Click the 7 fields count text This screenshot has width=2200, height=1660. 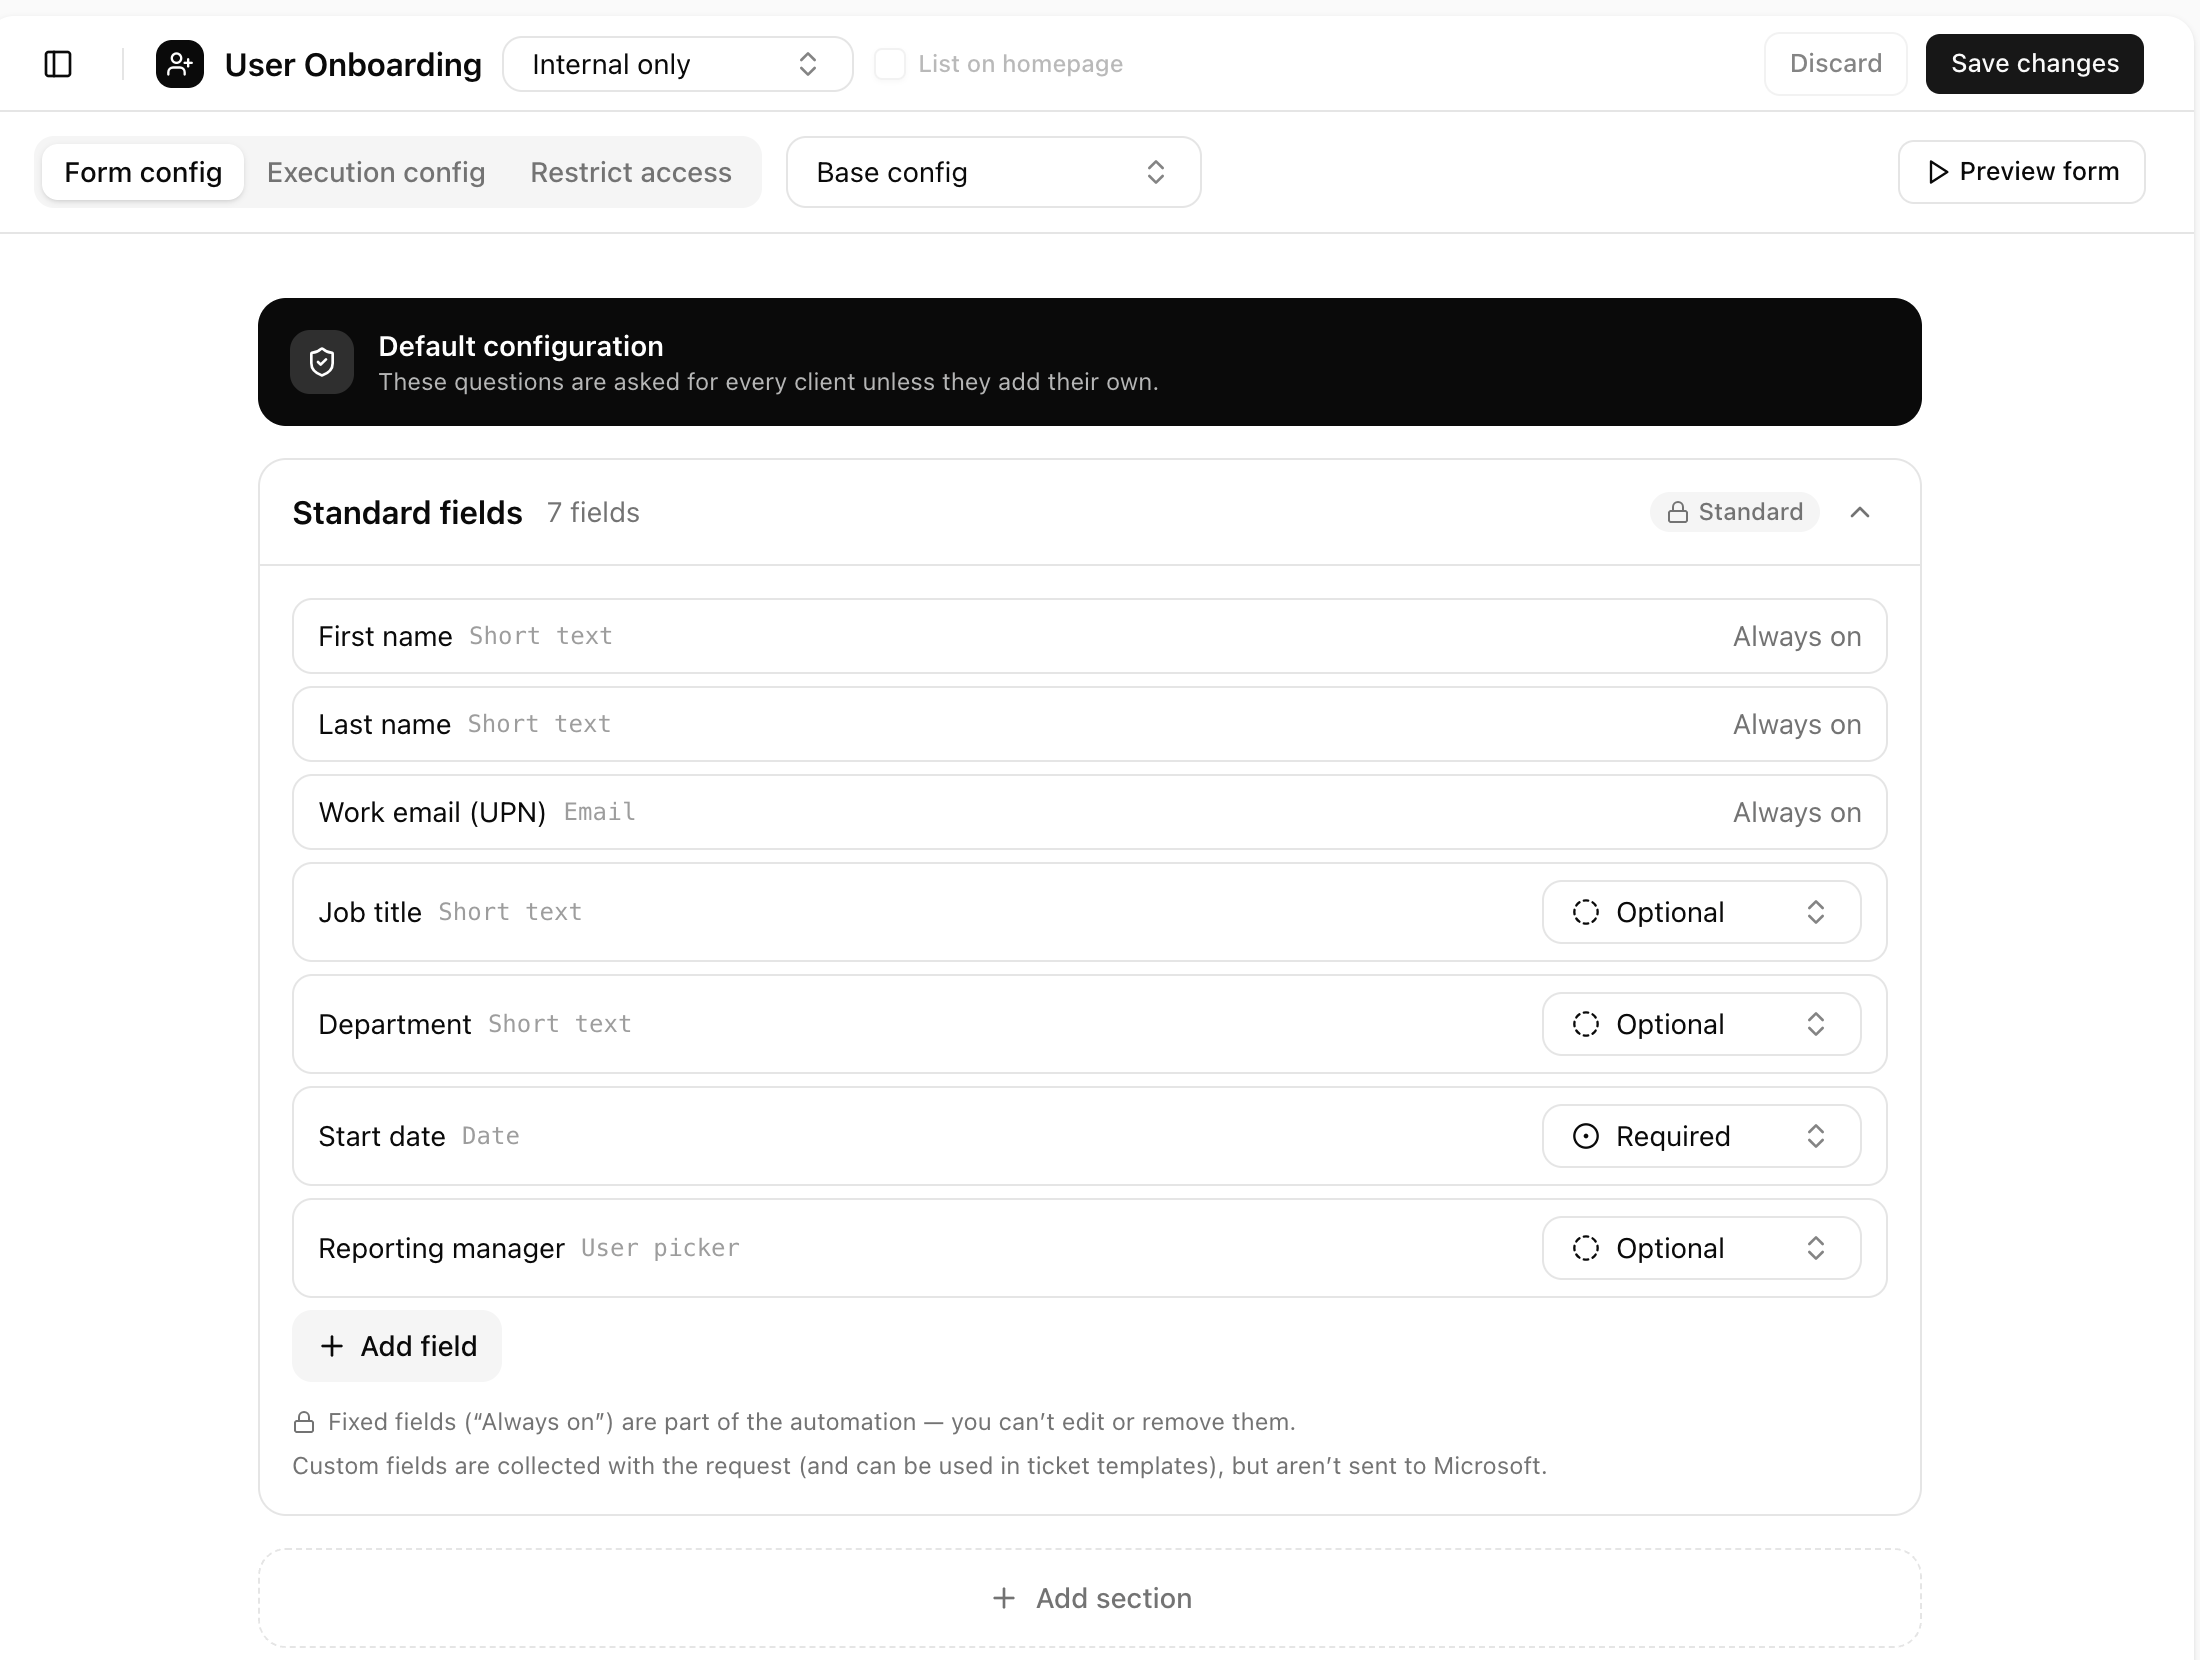click(x=593, y=512)
